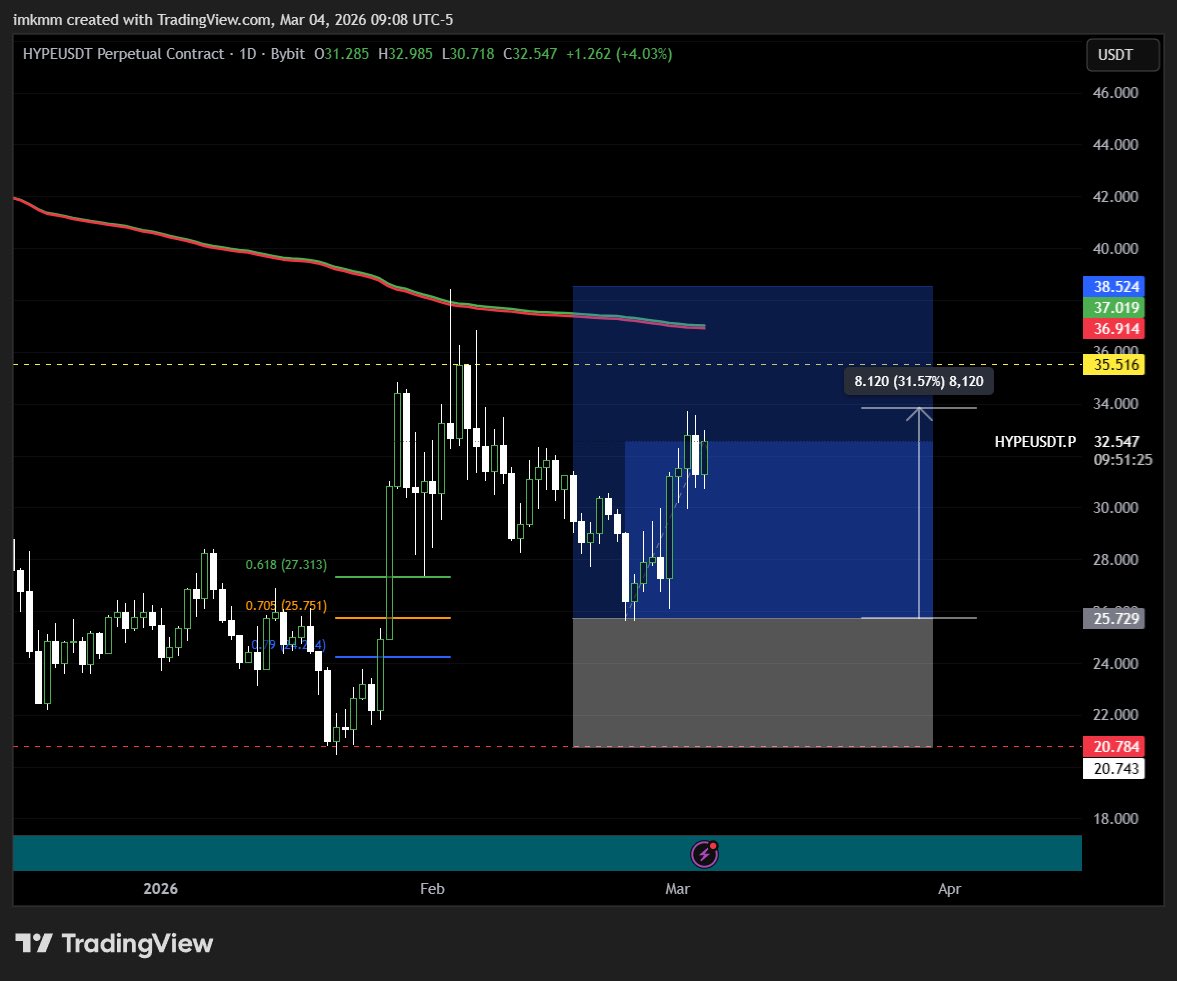Click the purple lightning event marker icon
Screen dimensions: 1177x981
[704, 853]
